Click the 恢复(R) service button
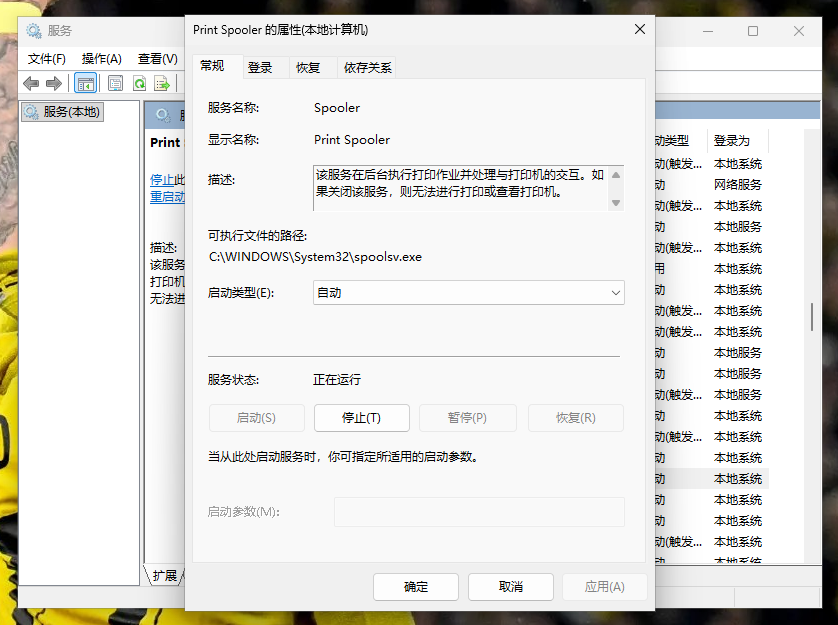 click(576, 418)
